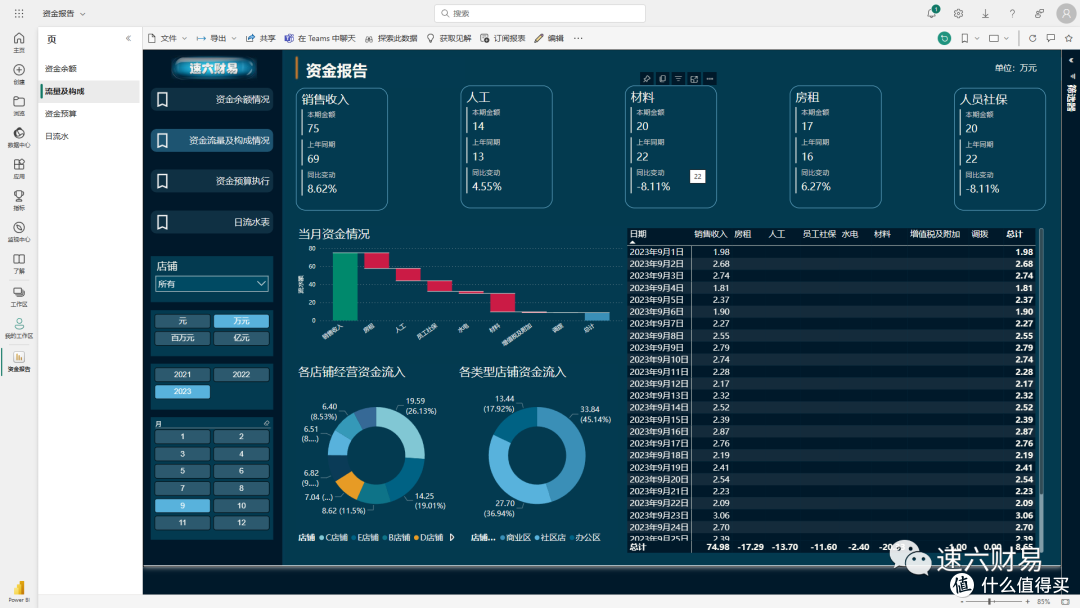This screenshot has height=608, width=1080.
Task: Click the download arrow icon in header
Action: (x=985, y=13)
